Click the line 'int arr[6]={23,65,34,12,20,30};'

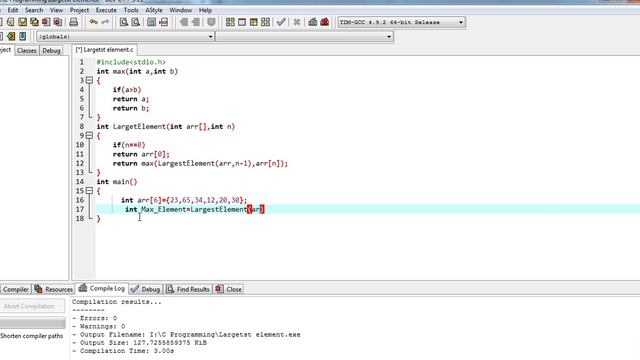[x=184, y=200]
